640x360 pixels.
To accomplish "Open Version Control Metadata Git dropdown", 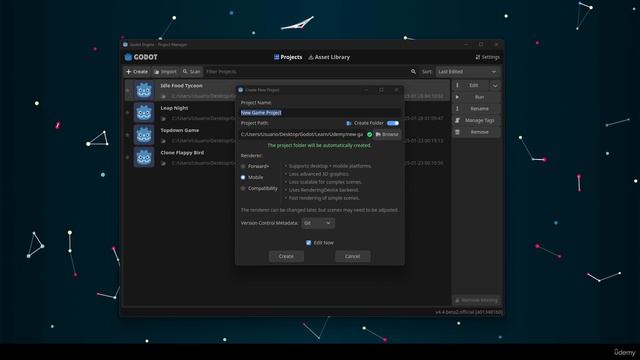I will pos(318,223).
